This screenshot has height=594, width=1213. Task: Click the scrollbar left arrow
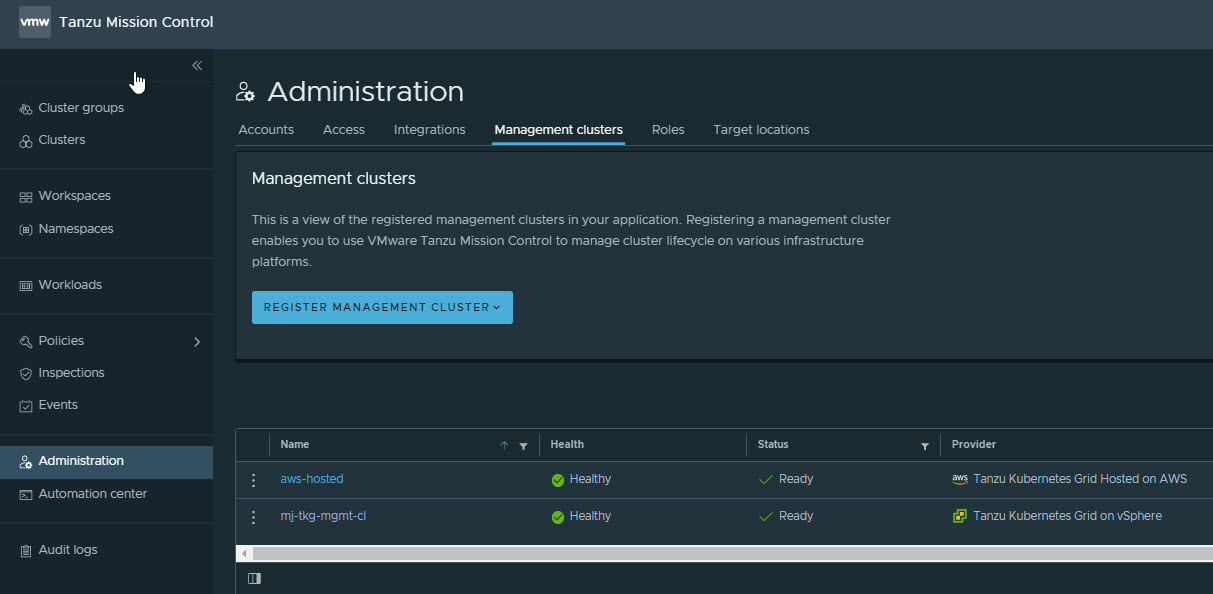tap(244, 553)
